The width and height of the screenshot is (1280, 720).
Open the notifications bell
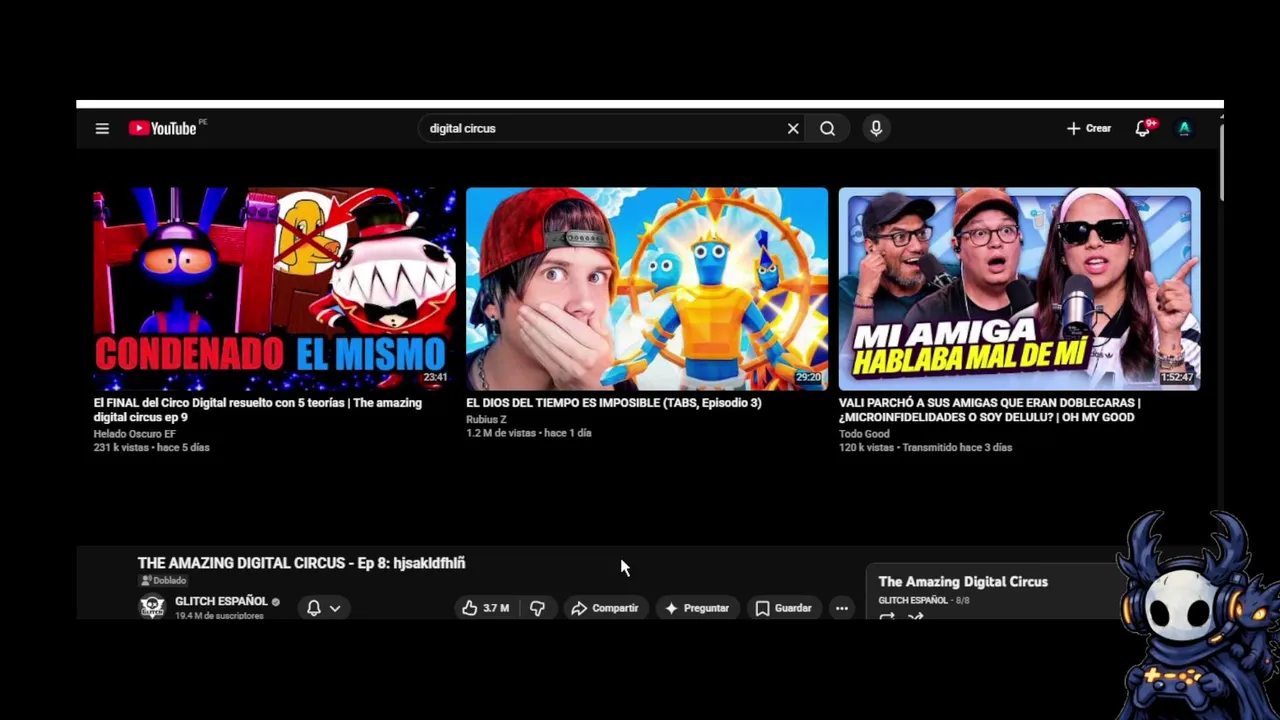click(1143, 128)
